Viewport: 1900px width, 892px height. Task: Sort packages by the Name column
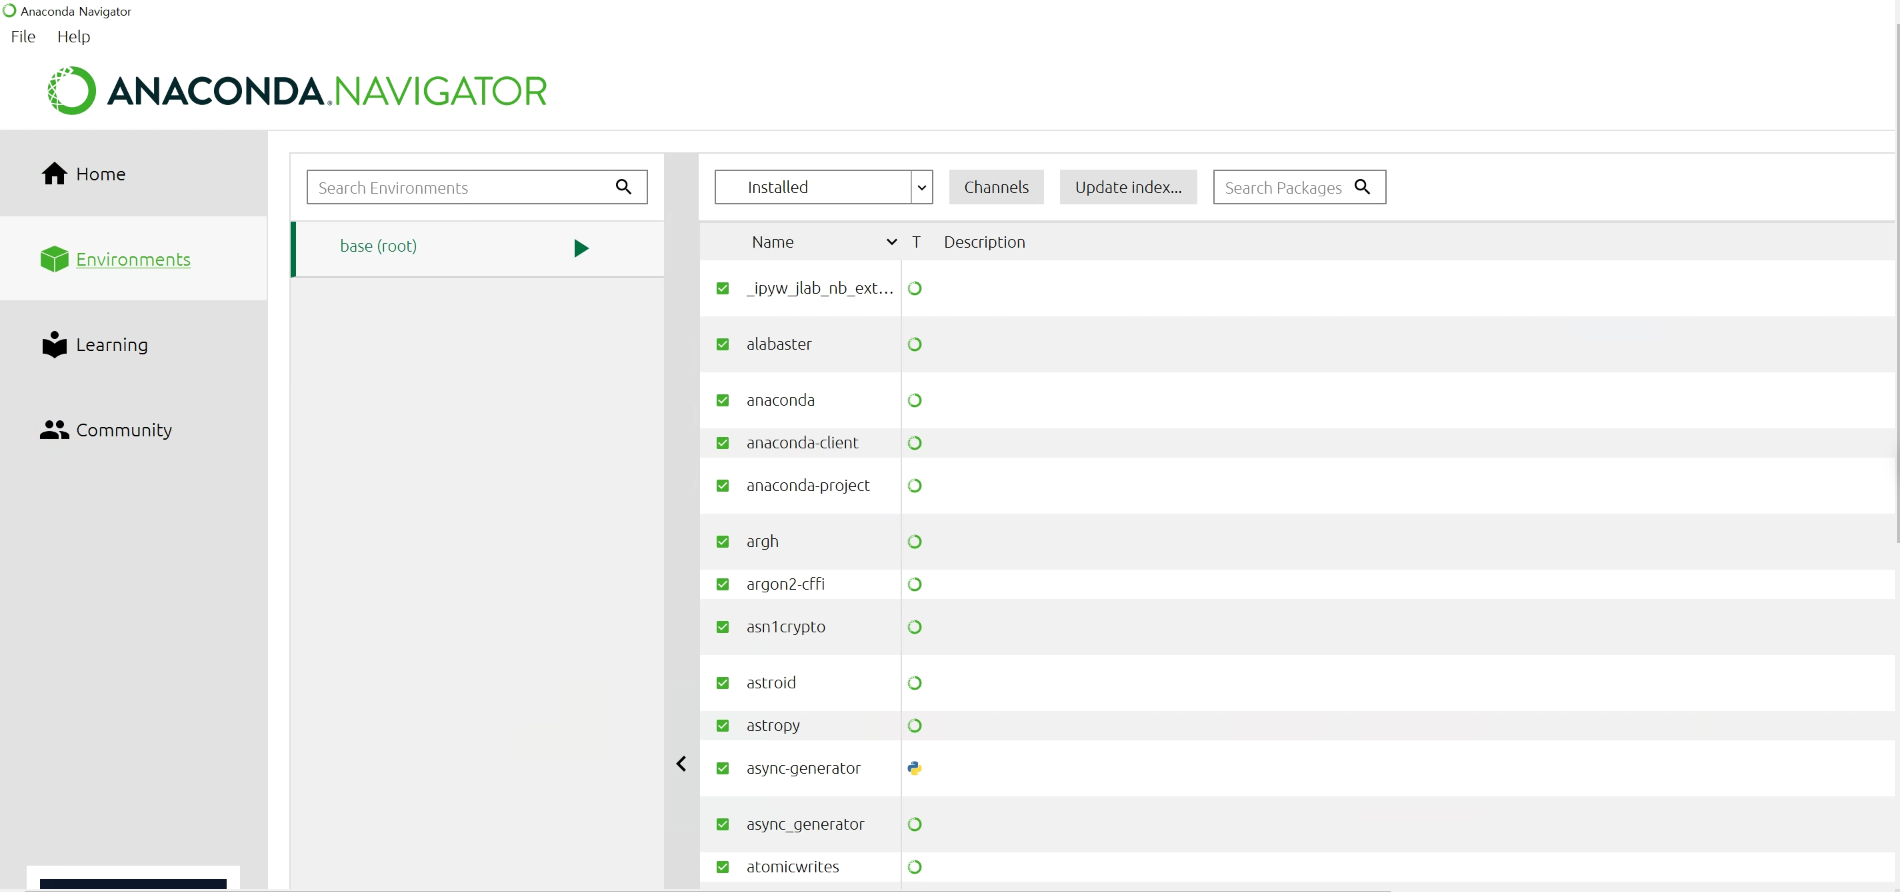[x=772, y=242]
